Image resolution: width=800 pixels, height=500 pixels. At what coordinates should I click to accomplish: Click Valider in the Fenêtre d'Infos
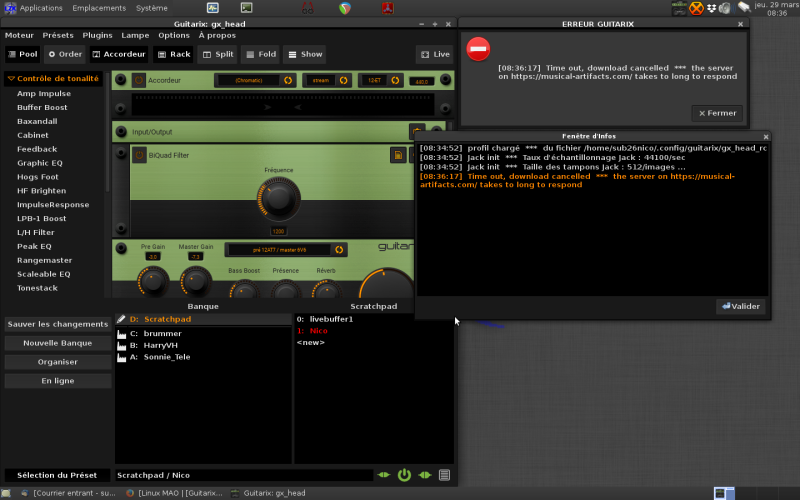(741, 306)
